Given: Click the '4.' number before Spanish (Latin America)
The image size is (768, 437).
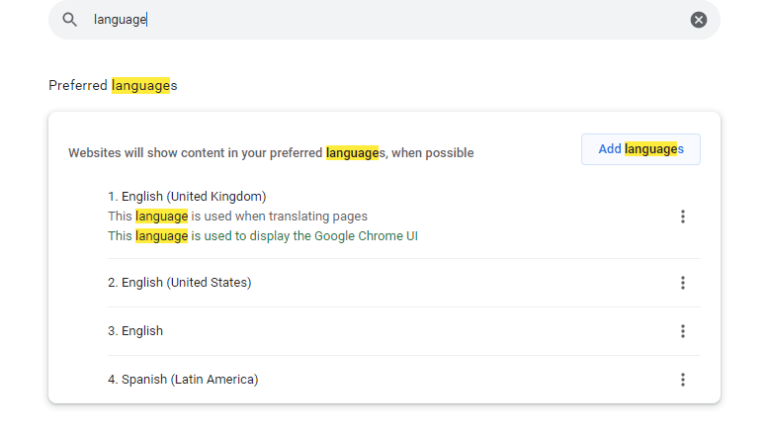Looking at the screenshot, I should pos(113,379).
